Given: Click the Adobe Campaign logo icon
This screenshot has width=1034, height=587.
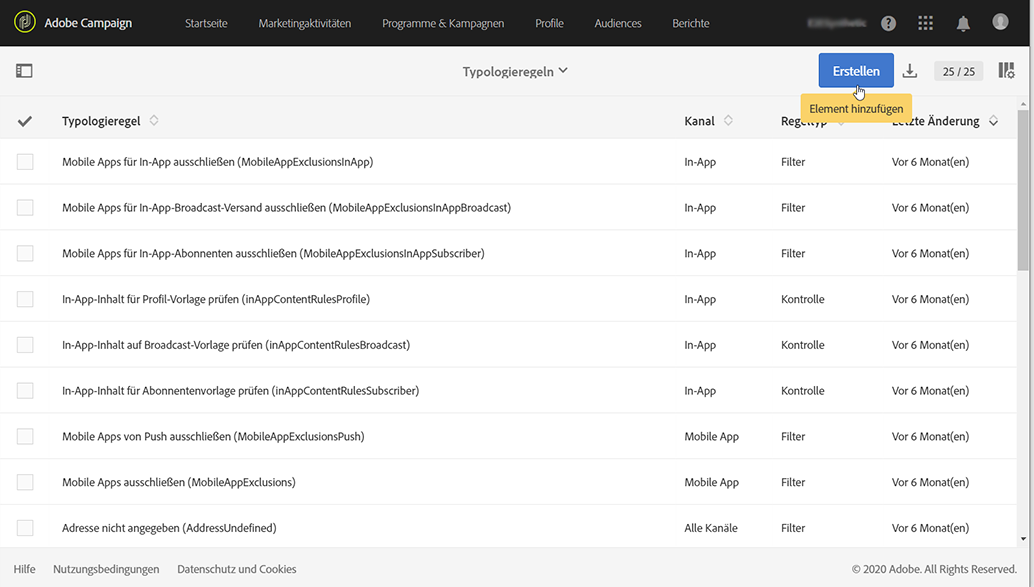Looking at the screenshot, I should pyautogui.click(x=26, y=23).
